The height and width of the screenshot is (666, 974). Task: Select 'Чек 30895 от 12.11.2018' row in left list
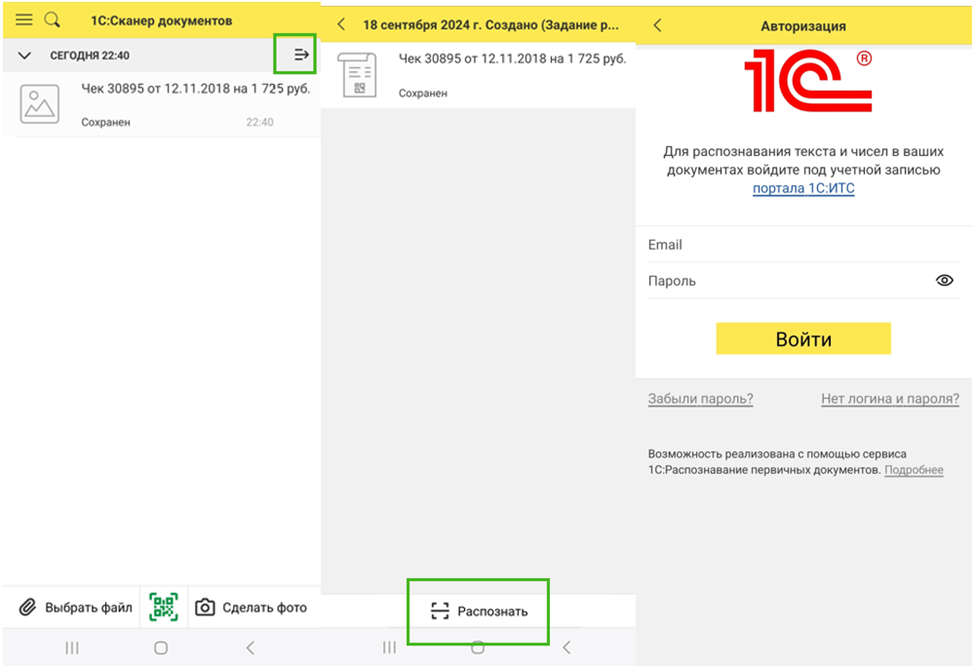162,104
